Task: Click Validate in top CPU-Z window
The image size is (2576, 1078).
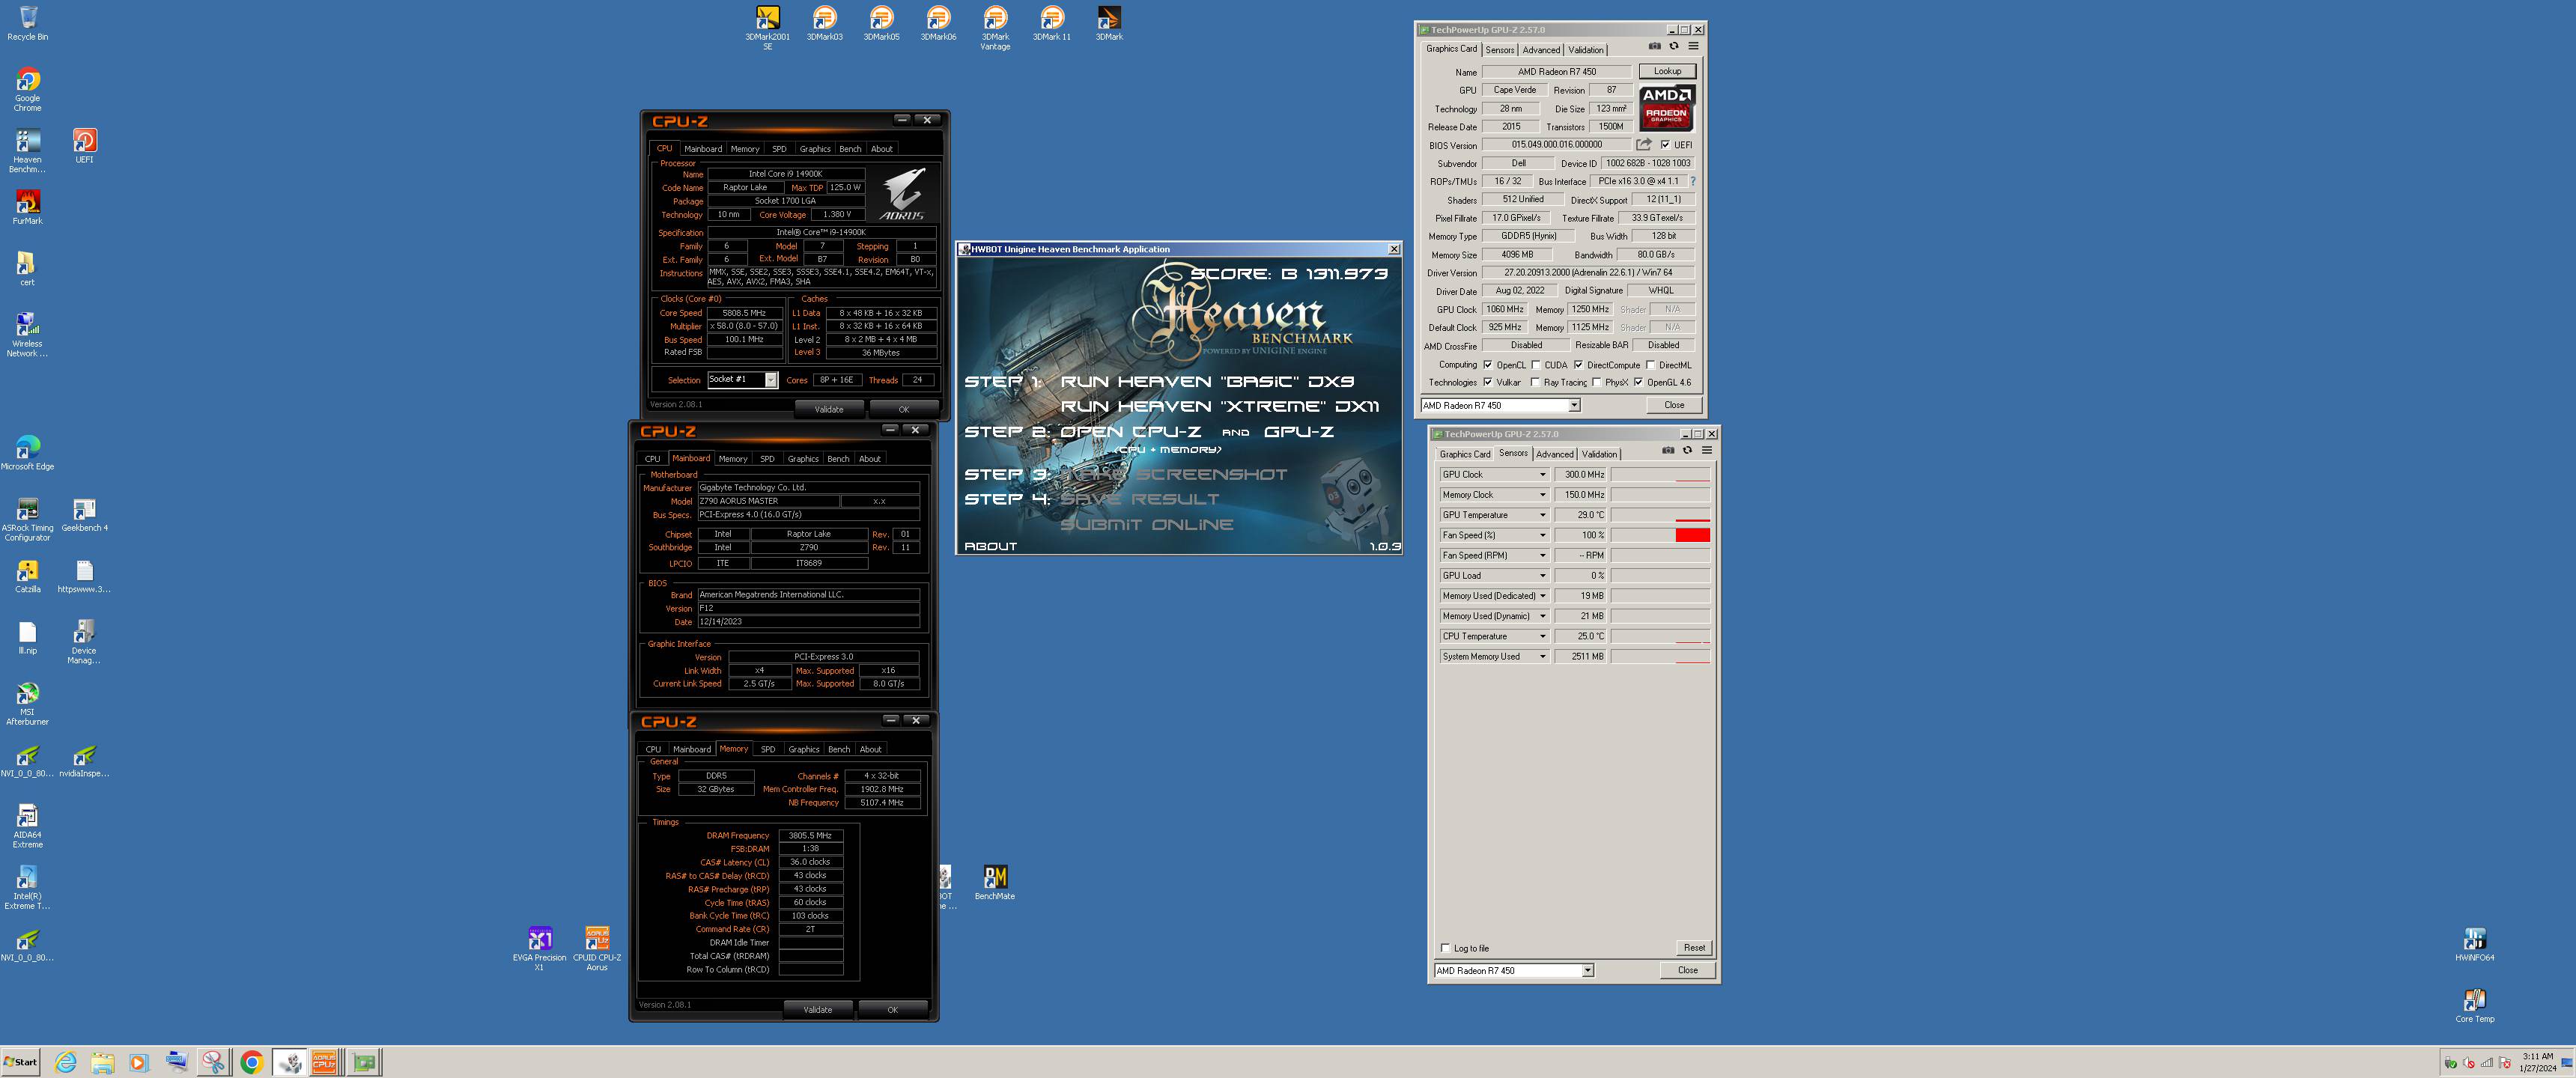Action: tap(829, 409)
